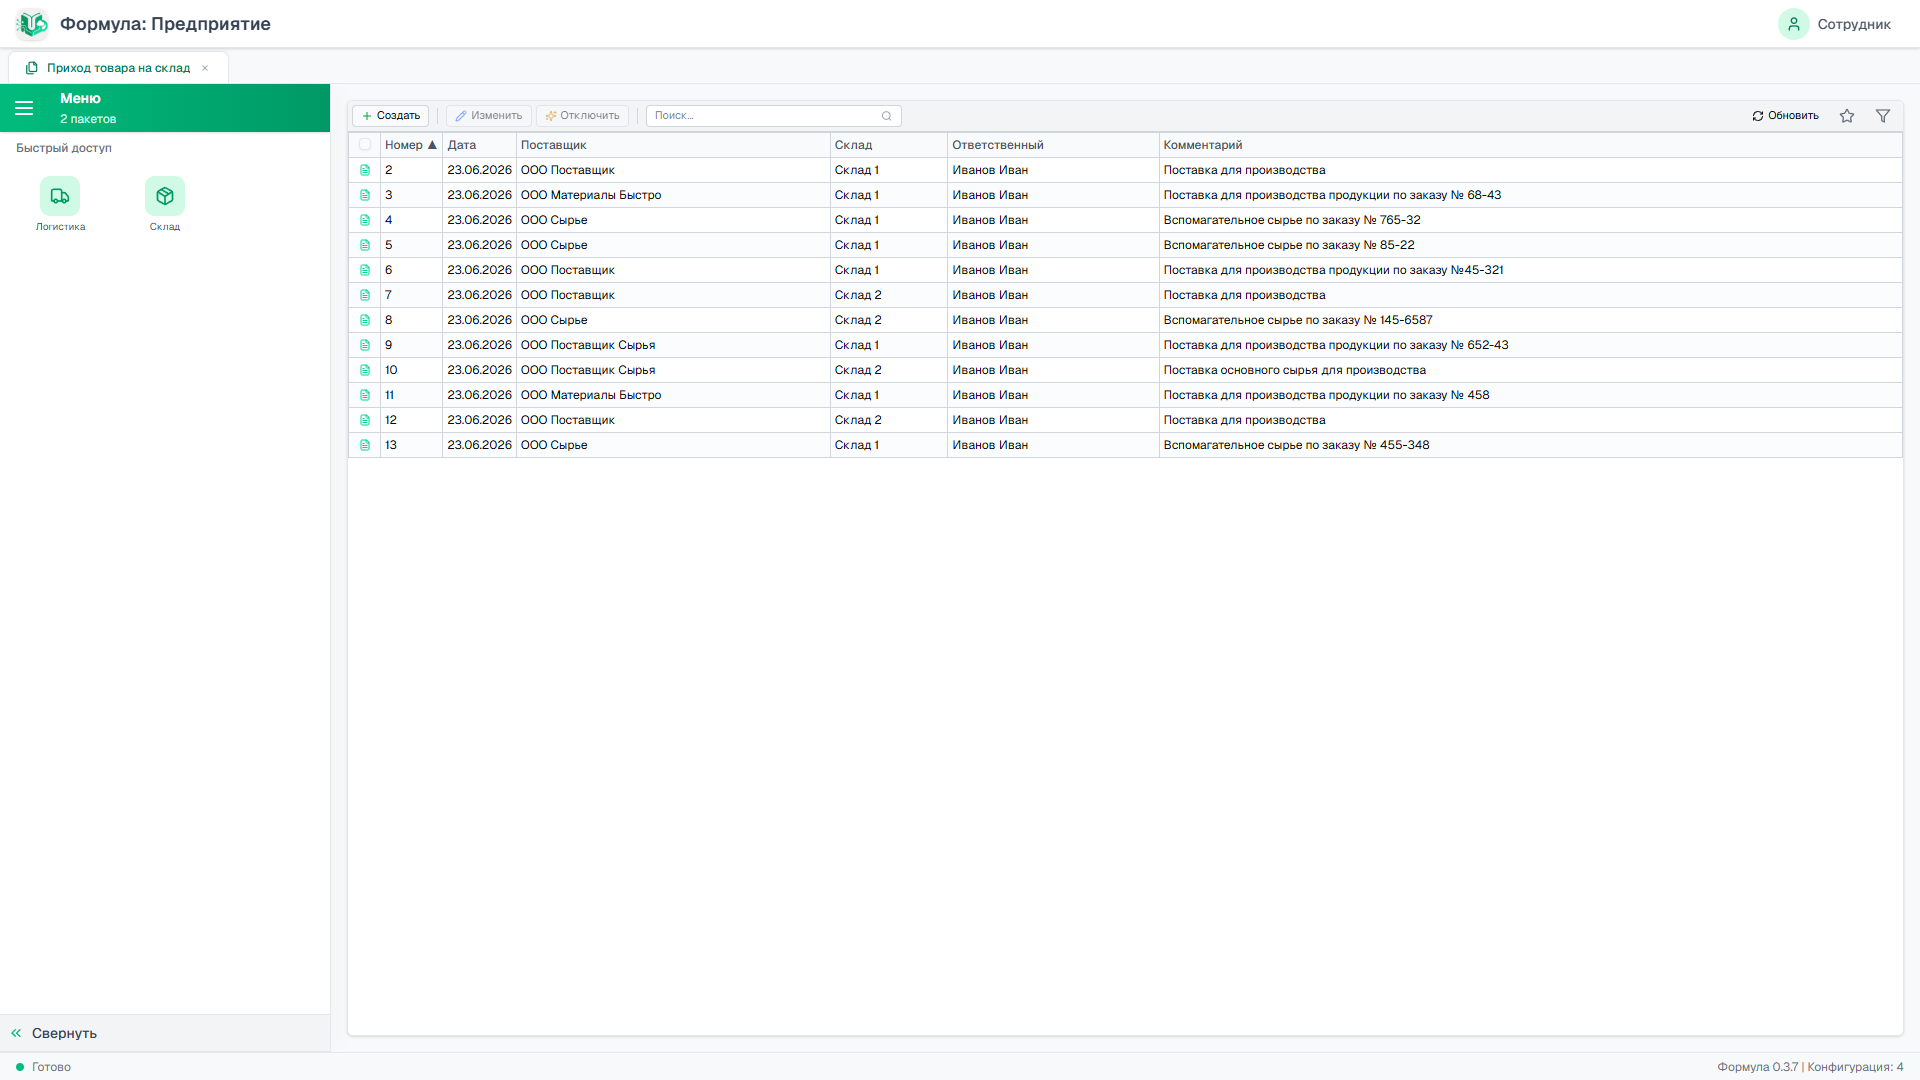Screen dimensions: 1920x1080
Task: Switch to the Приход товара на склад tab
Action: [118, 68]
